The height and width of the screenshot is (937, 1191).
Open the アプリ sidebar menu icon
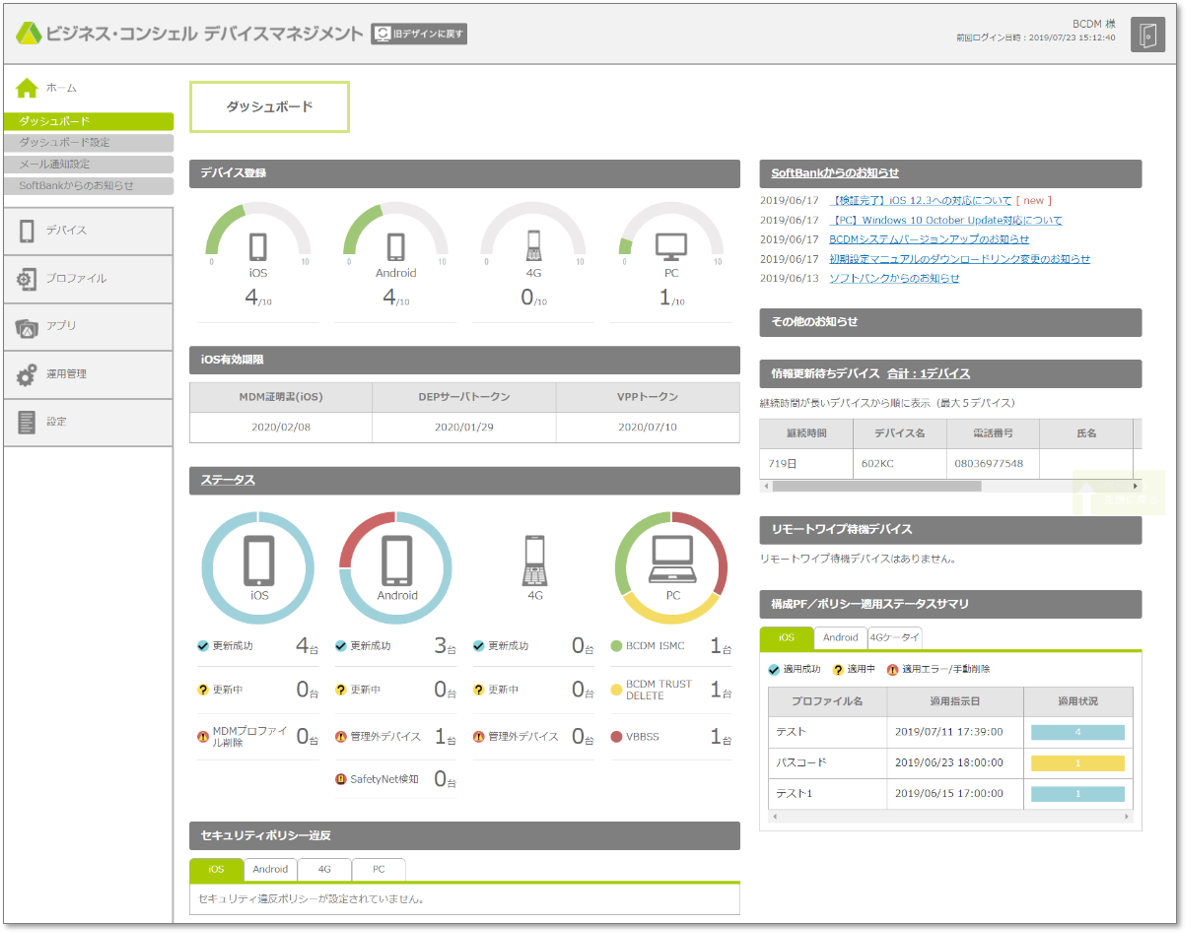[27, 327]
